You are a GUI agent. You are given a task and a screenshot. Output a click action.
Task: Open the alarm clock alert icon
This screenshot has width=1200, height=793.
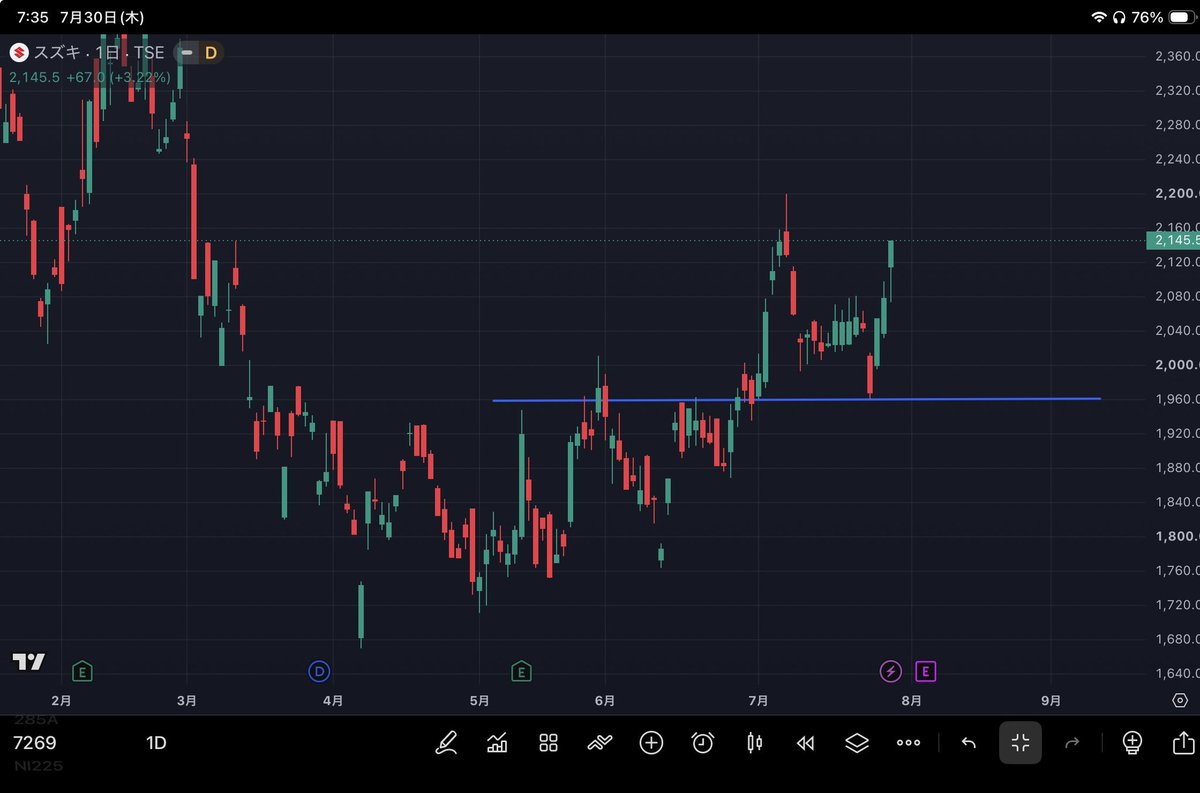[x=703, y=743]
